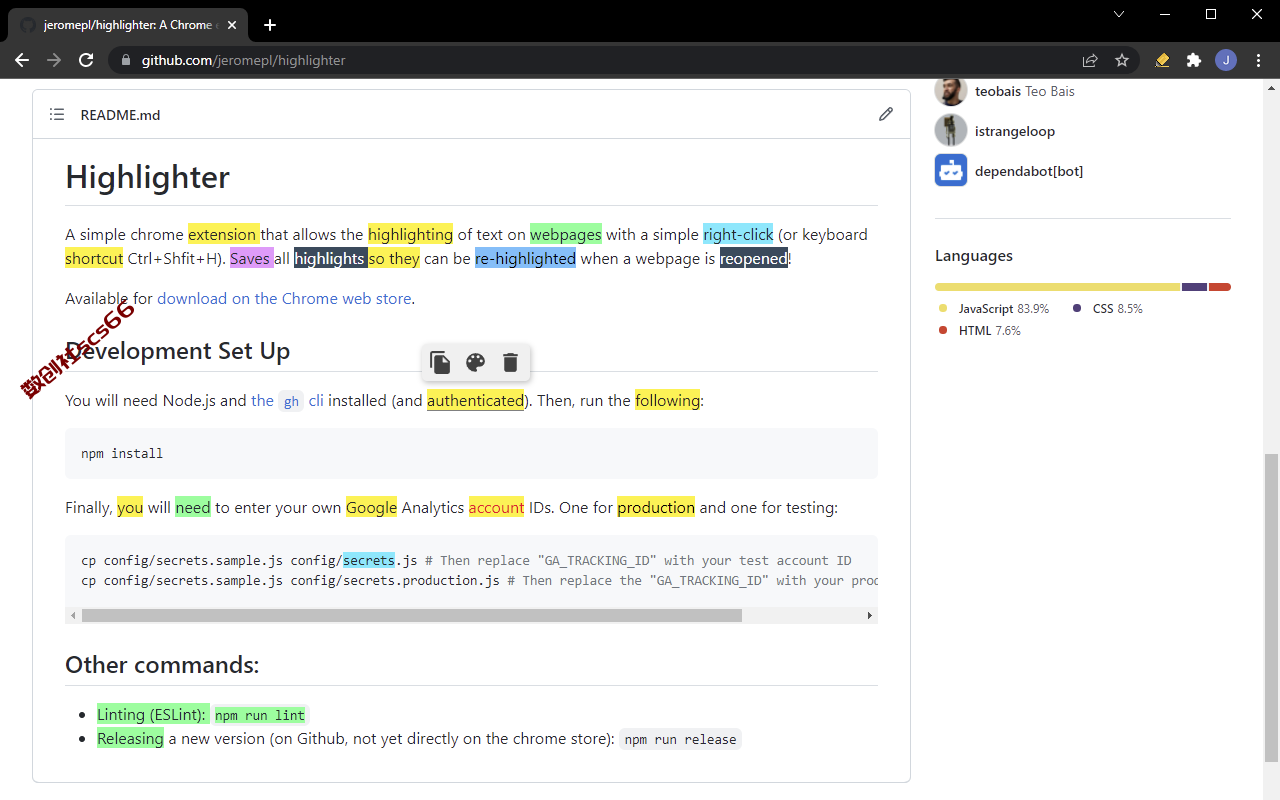Click the red HTML segment of language bar
The image size is (1280, 800).
tap(1220, 287)
